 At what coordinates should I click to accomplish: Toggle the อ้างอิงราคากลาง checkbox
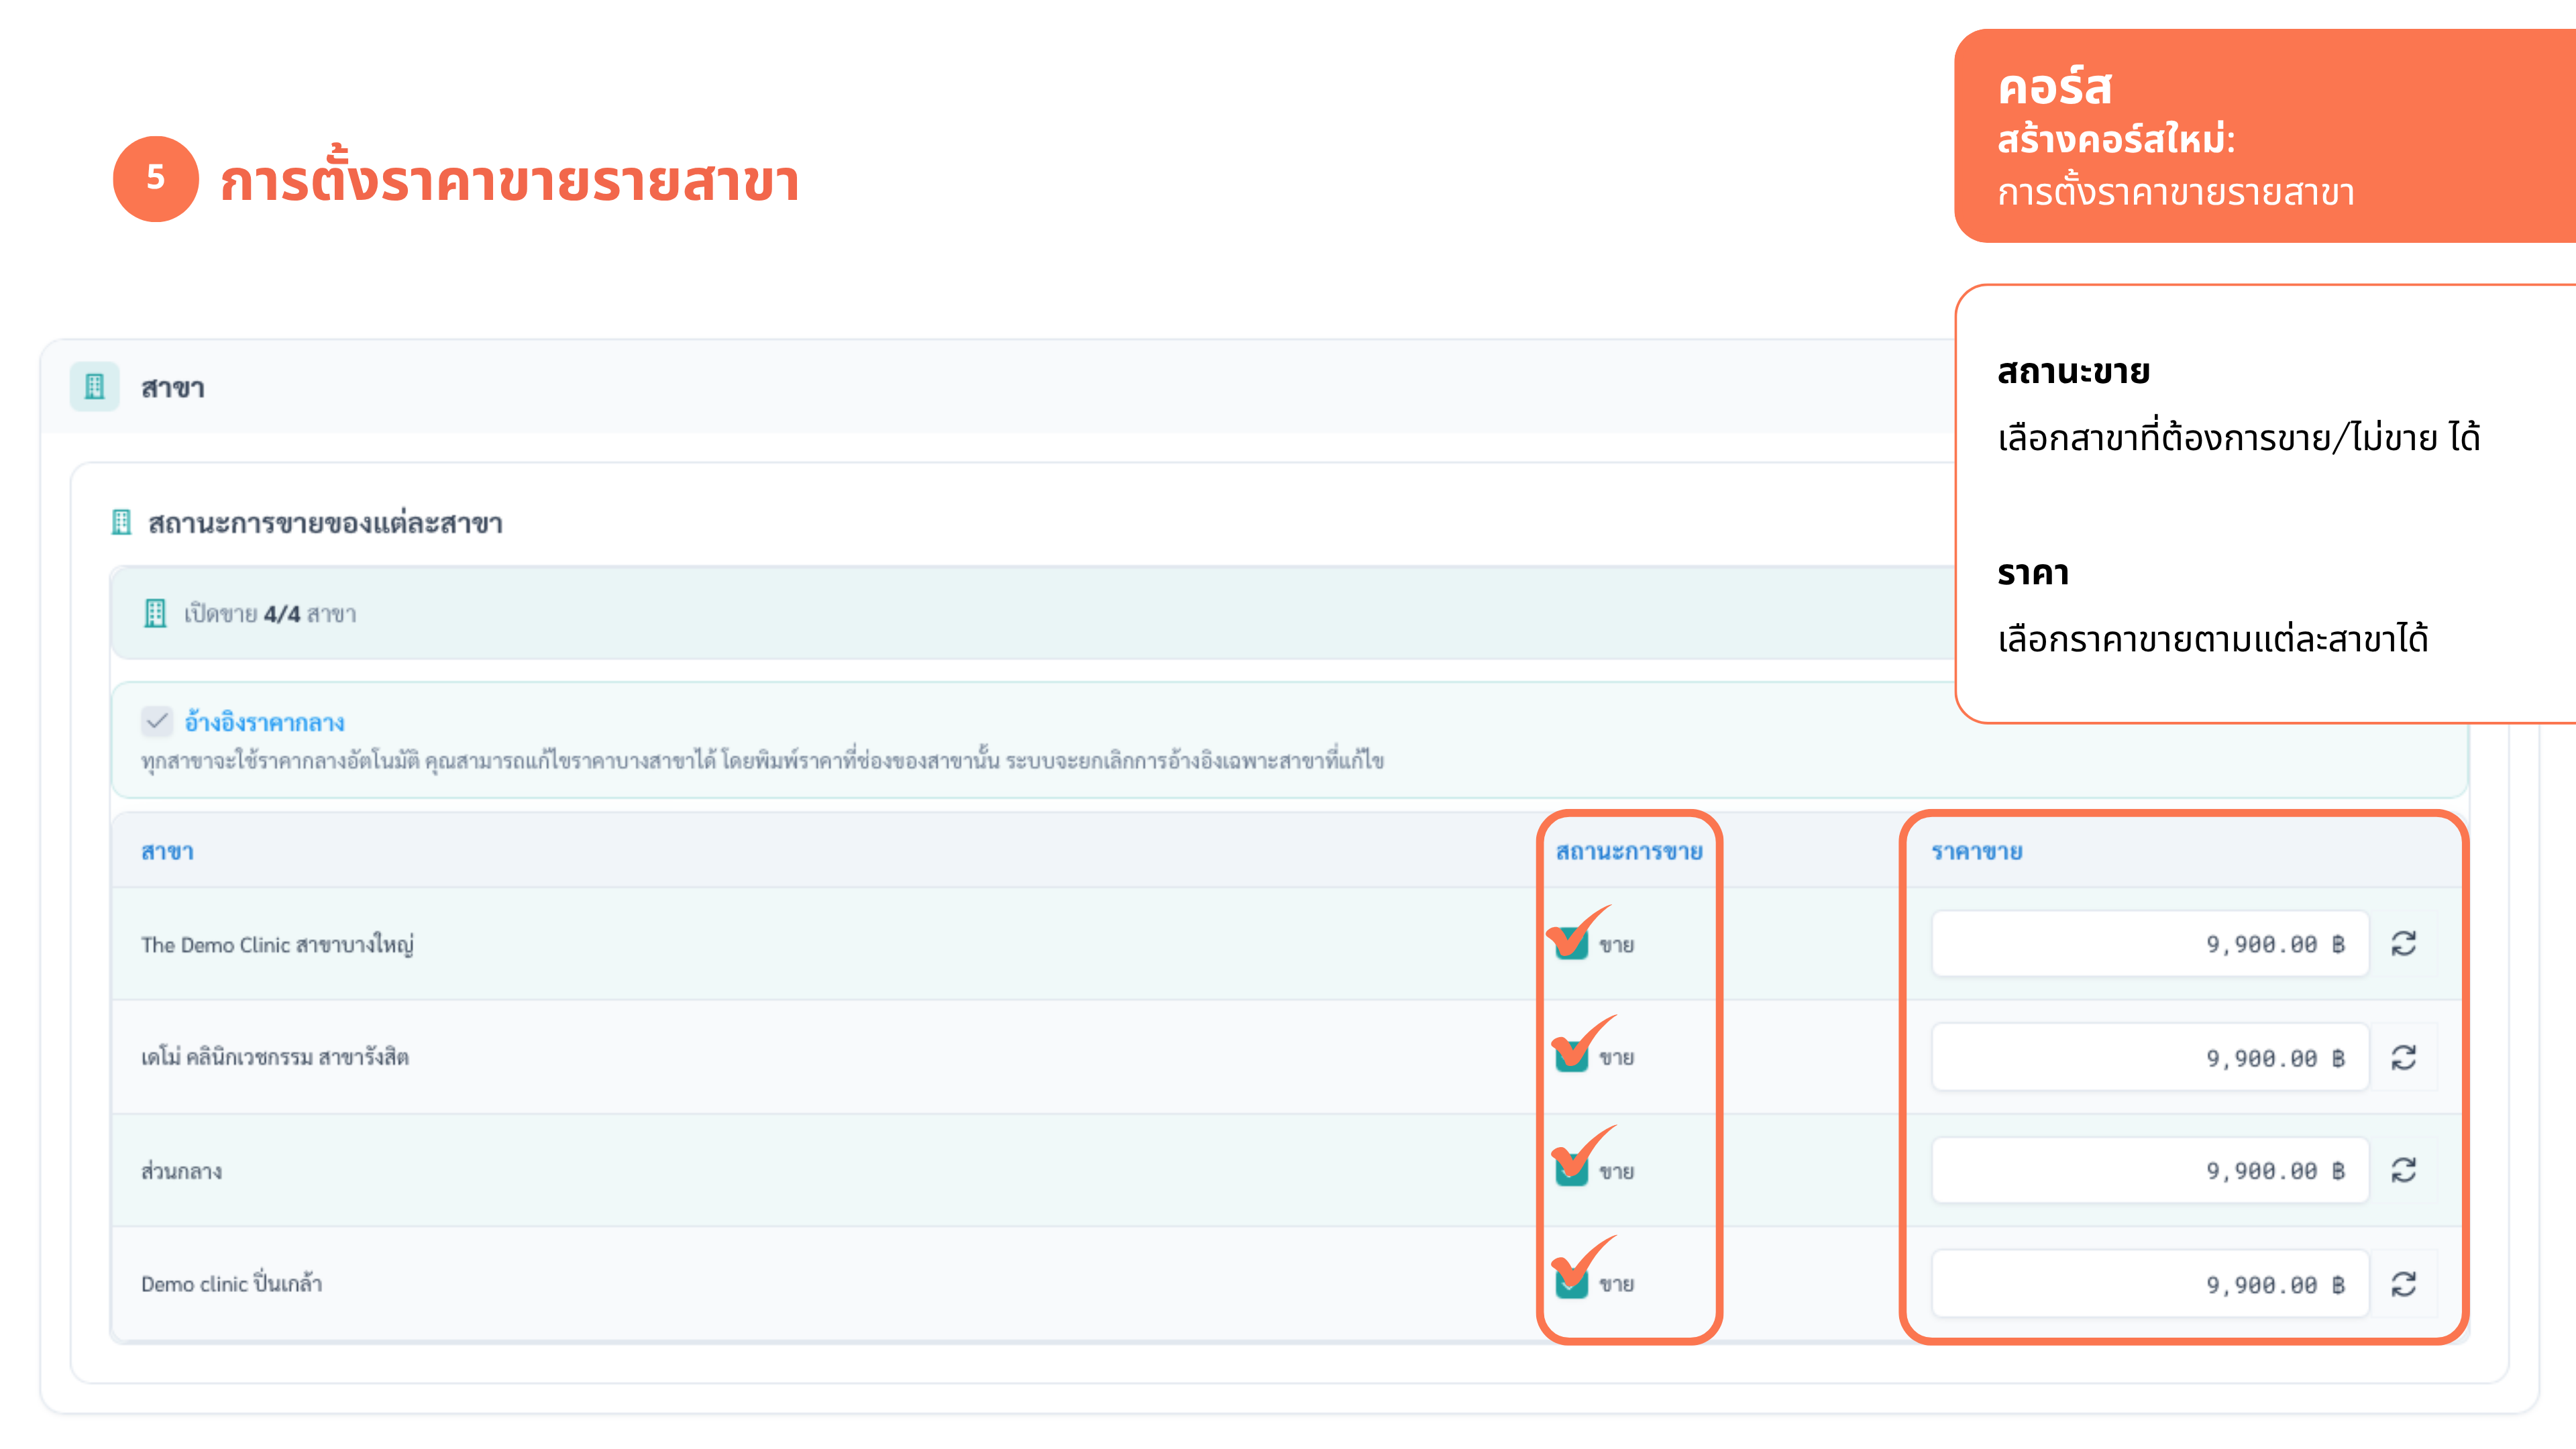point(157,721)
